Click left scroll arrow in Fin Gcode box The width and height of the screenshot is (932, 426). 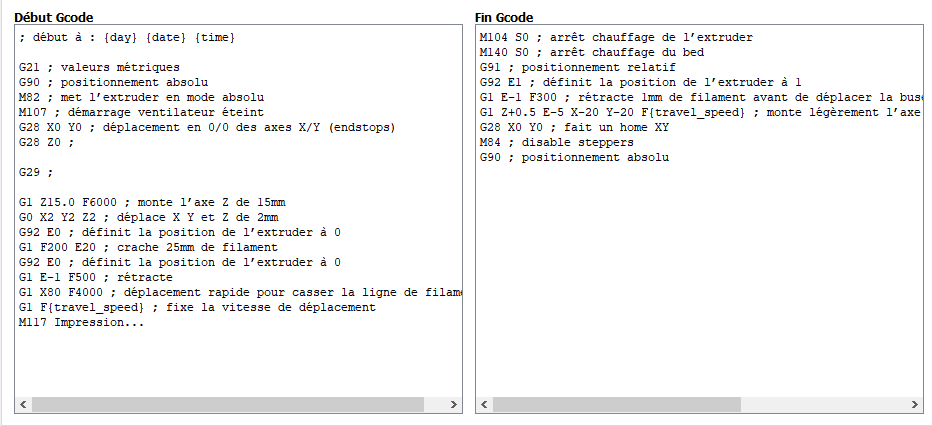coord(484,405)
